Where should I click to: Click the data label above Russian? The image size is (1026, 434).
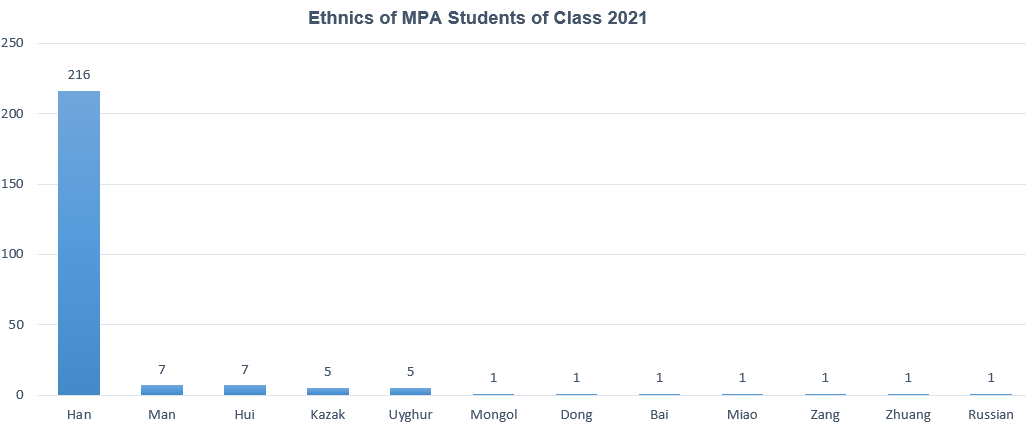point(991,378)
